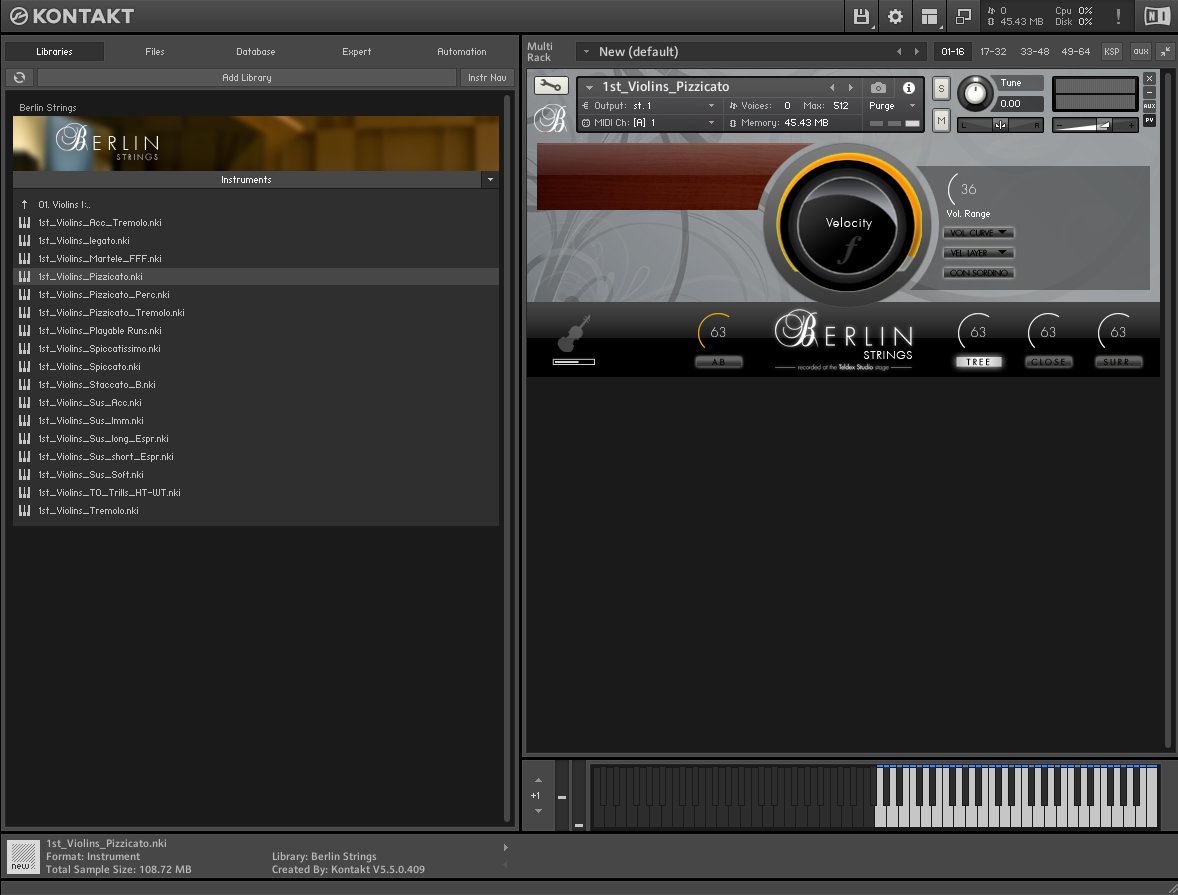Toggle the CON SORDINO button
This screenshot has width=1178, height=895.
pyautogui.click(x=978, y=273)
